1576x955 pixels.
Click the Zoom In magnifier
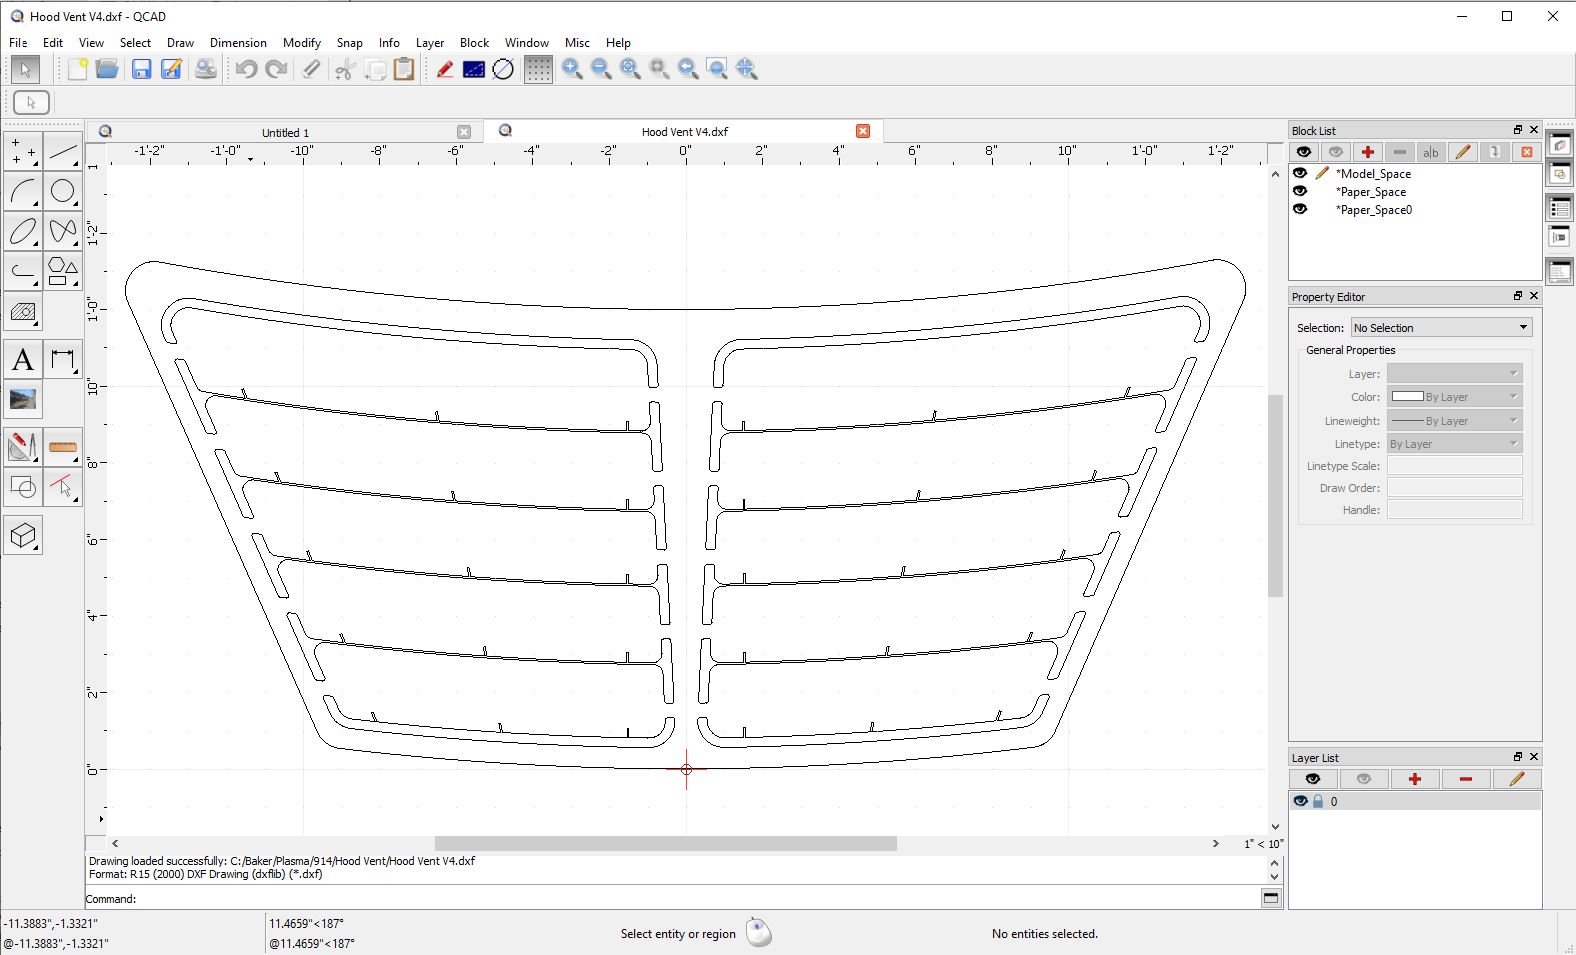[x=572, y=69]
